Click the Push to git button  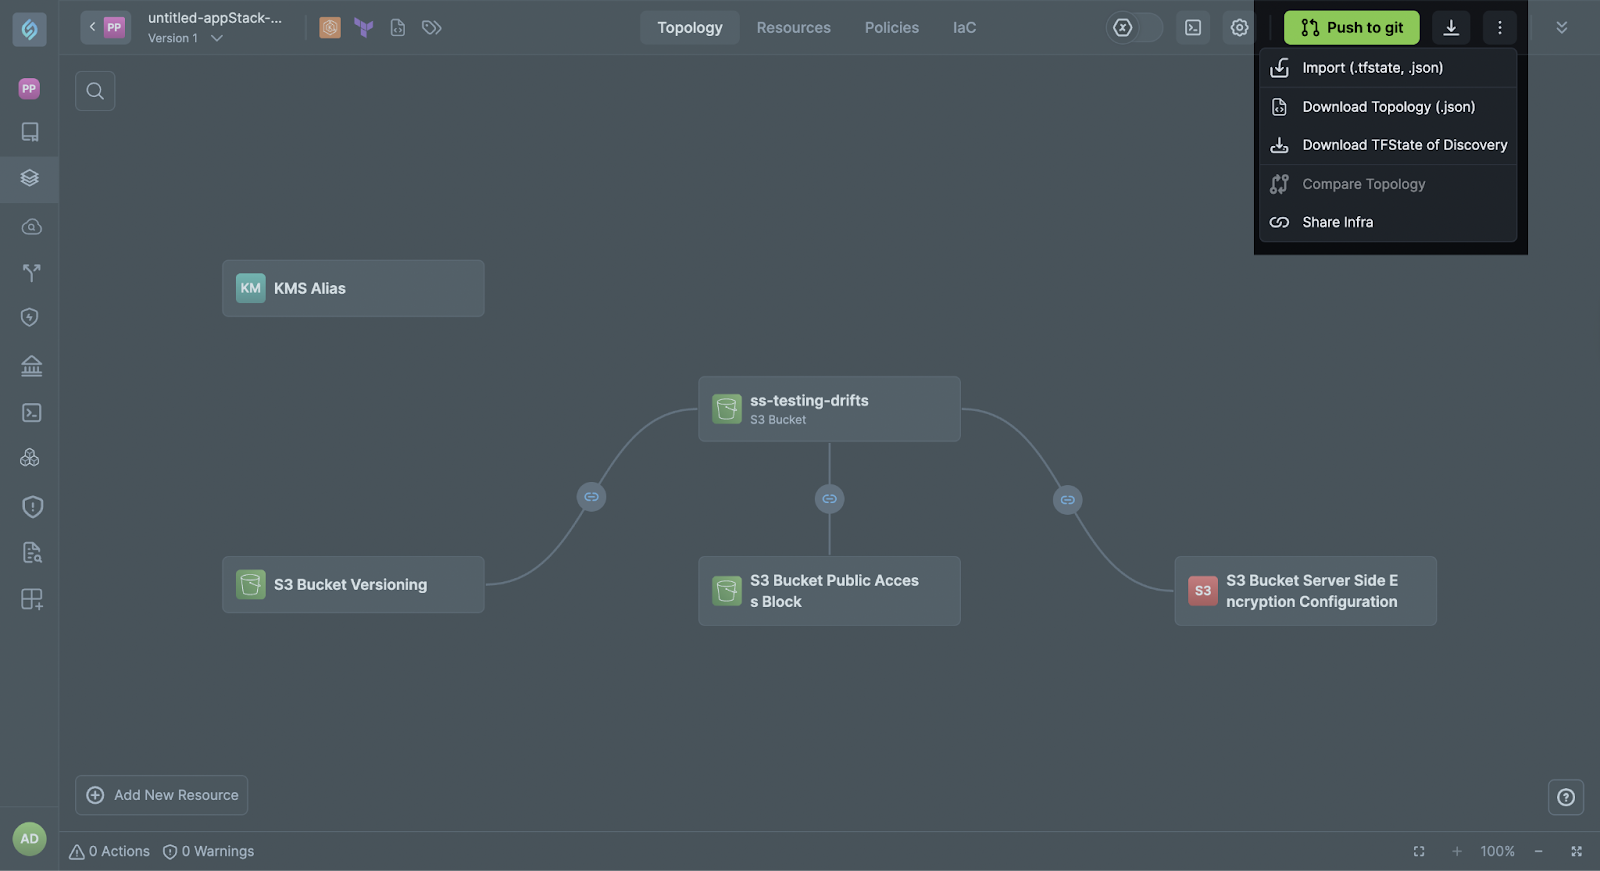click(x=1351, y=28)
